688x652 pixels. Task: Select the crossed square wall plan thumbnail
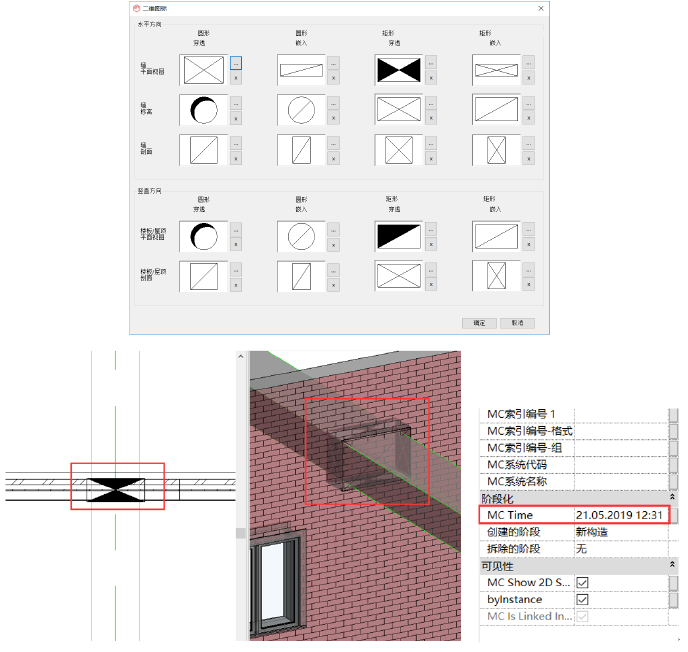pos(204,70)
